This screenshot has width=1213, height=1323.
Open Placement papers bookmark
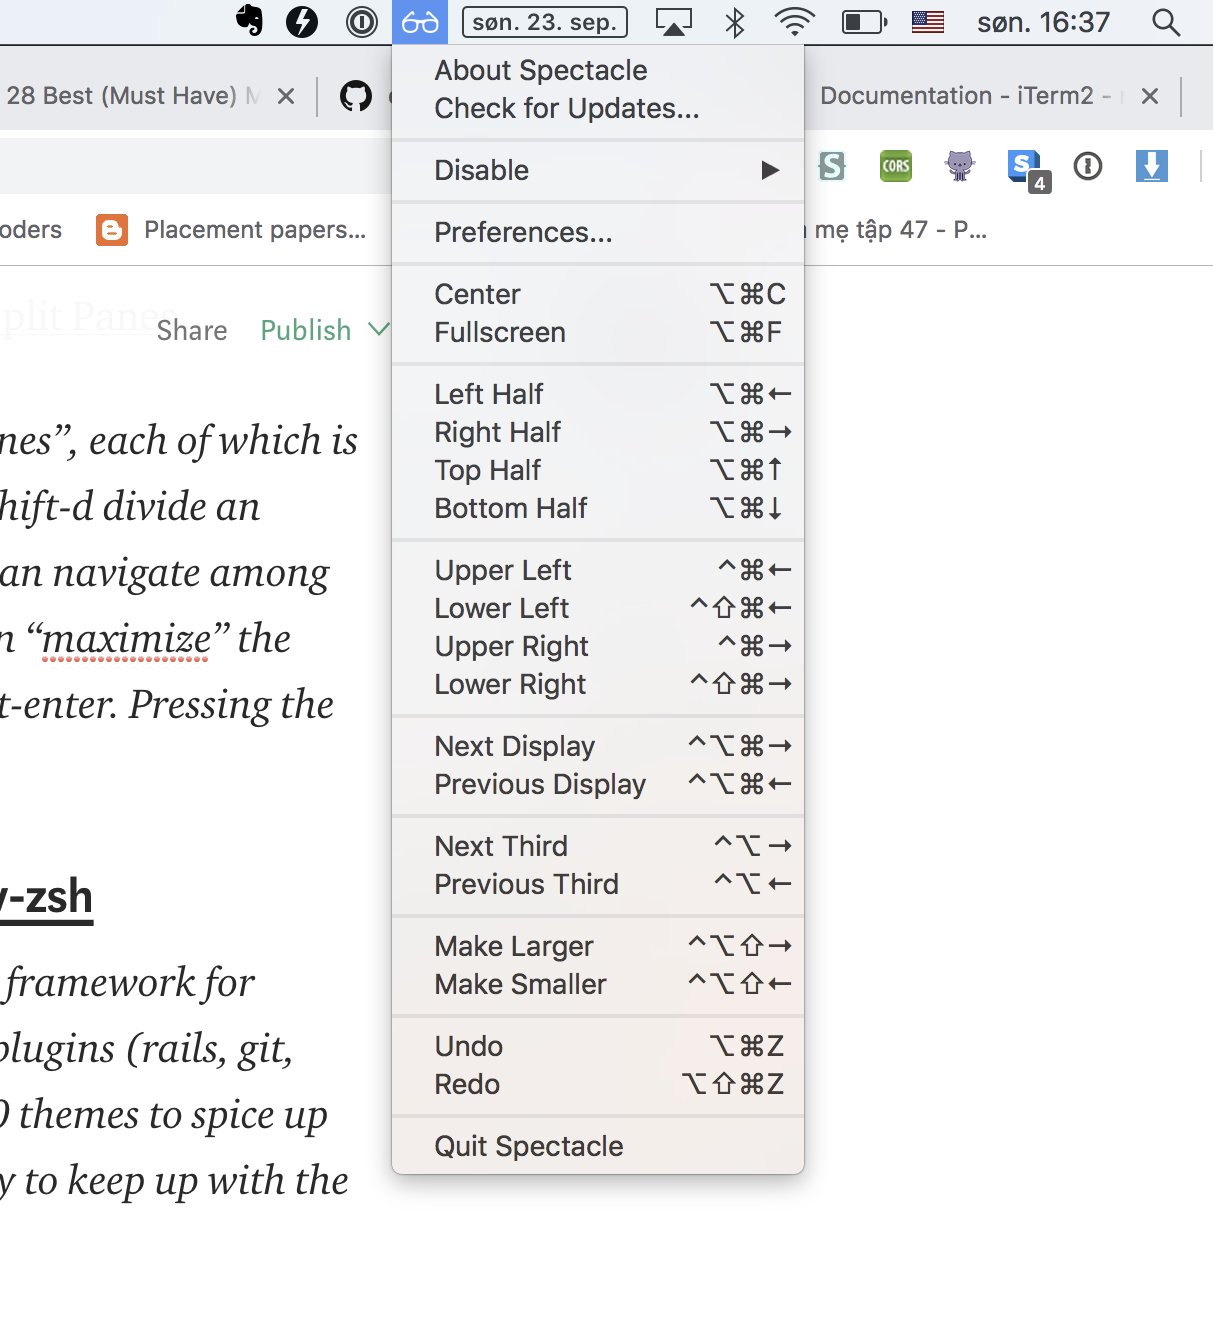255,230
